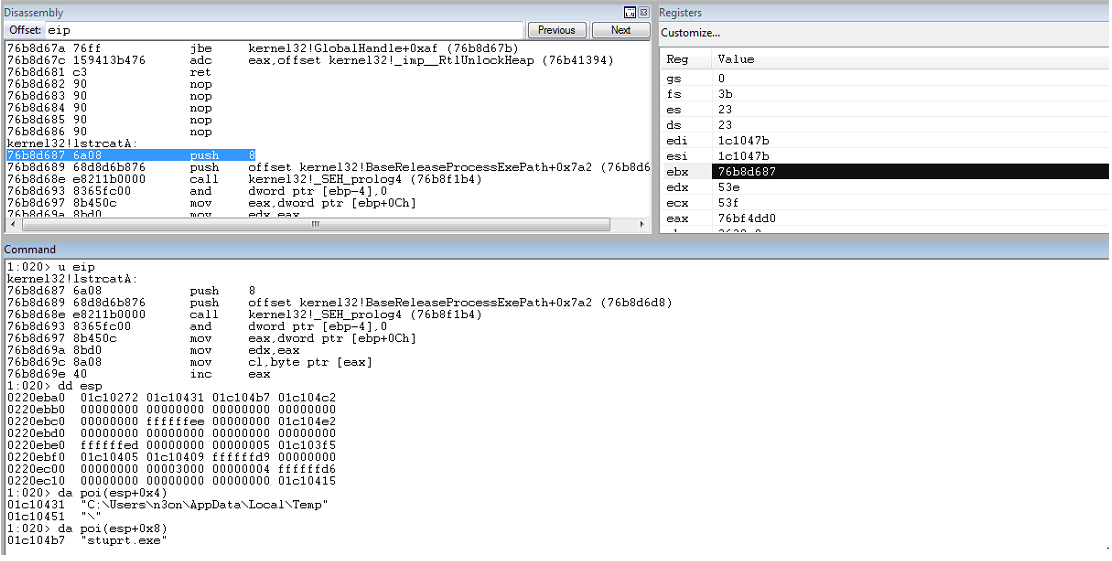Open the Disassembly window dock menu icon
This screenshot has height=561, width=1112.
[629, 12]
